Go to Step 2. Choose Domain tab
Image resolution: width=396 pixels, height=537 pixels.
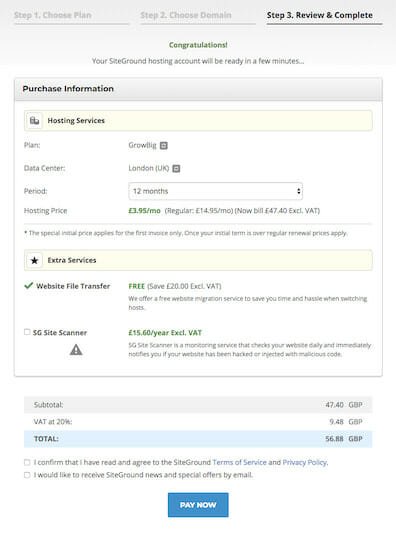(186, 15)
